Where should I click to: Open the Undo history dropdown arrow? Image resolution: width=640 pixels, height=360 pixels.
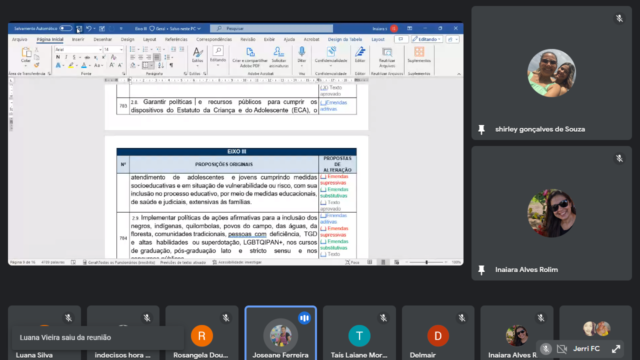pyautogui.click(x=94, y=29)
